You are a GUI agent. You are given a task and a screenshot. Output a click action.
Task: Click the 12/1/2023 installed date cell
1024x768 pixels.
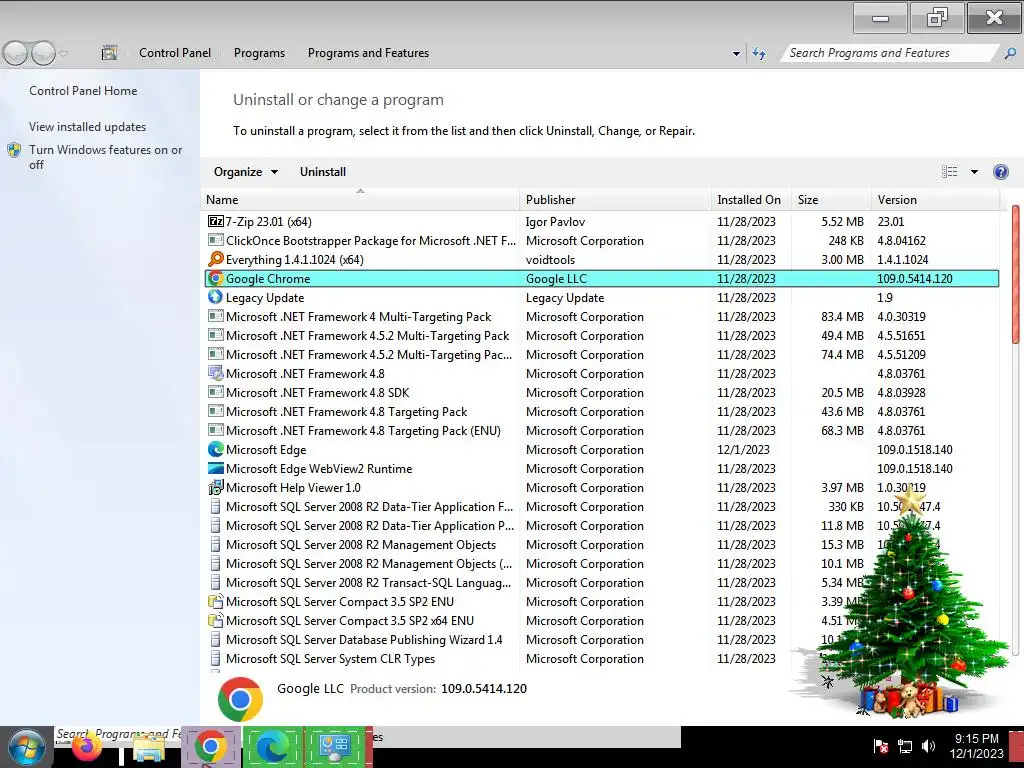743,449
